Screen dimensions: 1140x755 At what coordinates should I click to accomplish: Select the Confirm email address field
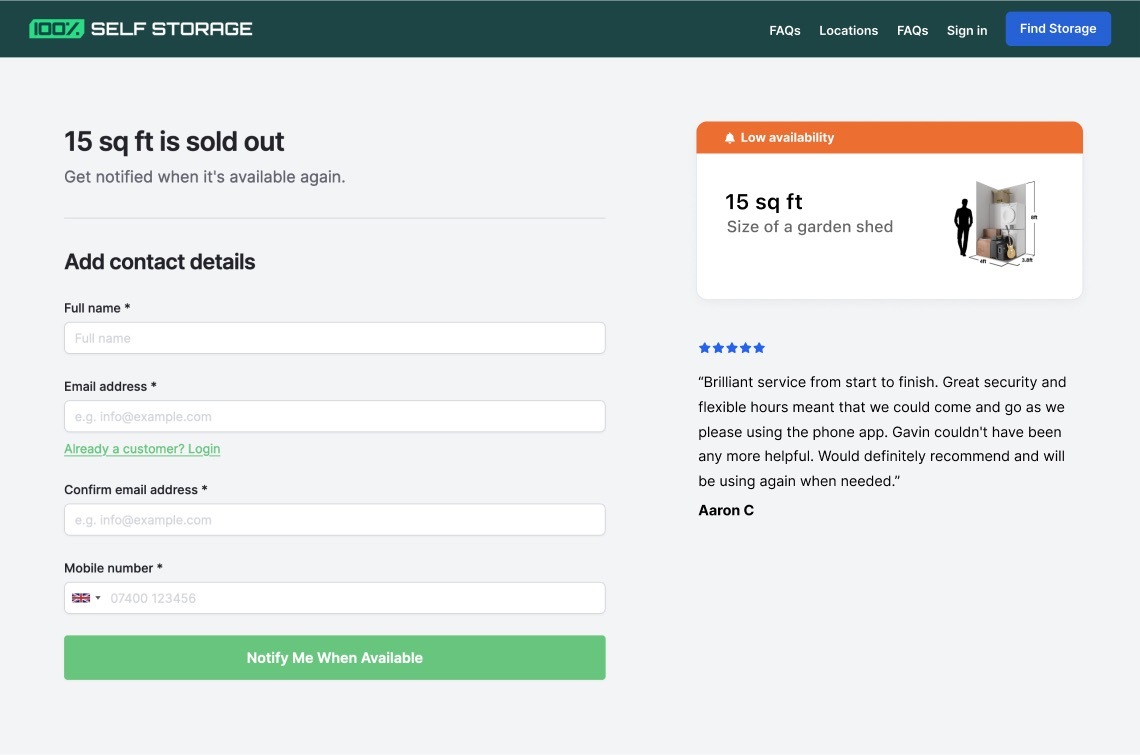coord(334,520)
